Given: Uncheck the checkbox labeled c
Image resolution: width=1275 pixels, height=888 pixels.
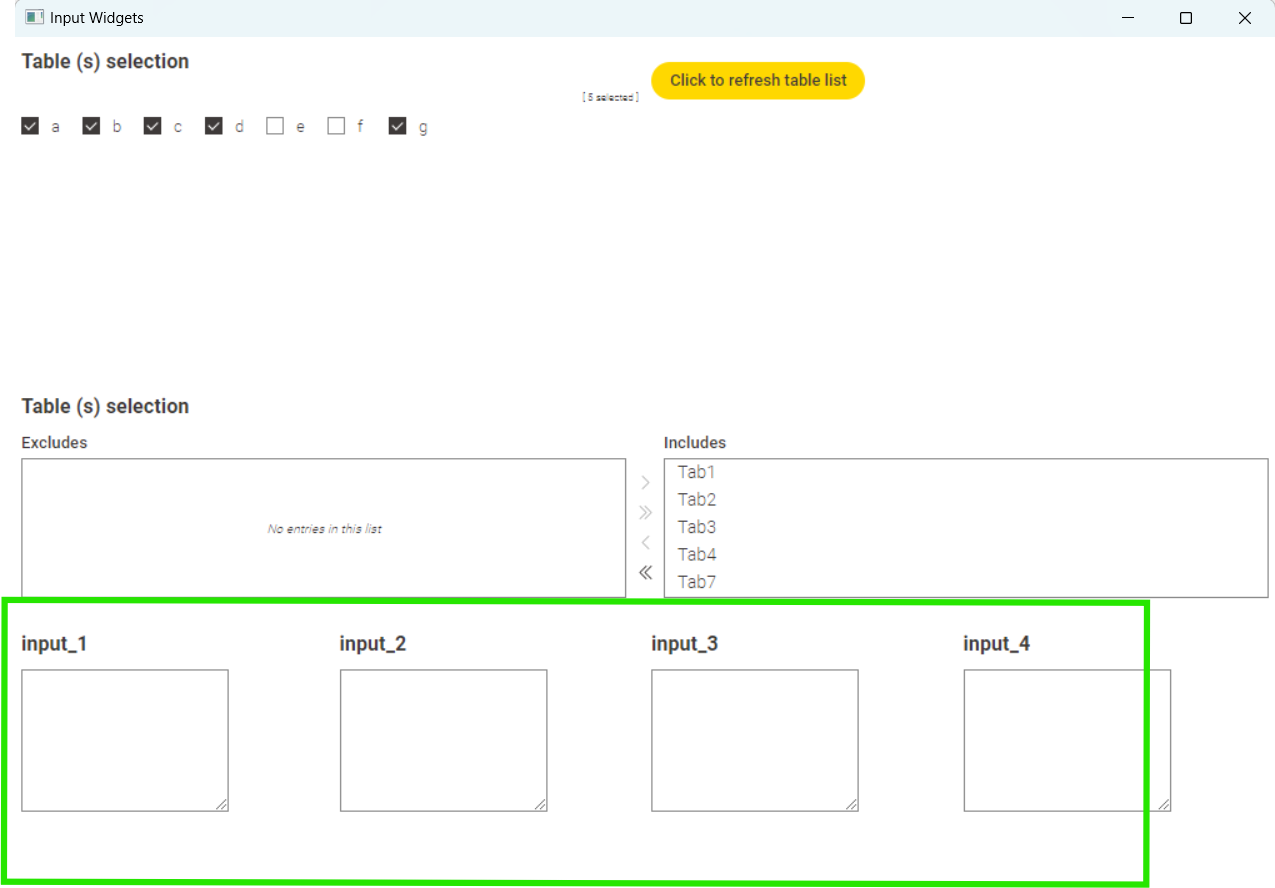Looking at the screenshot, I should 152,126.
